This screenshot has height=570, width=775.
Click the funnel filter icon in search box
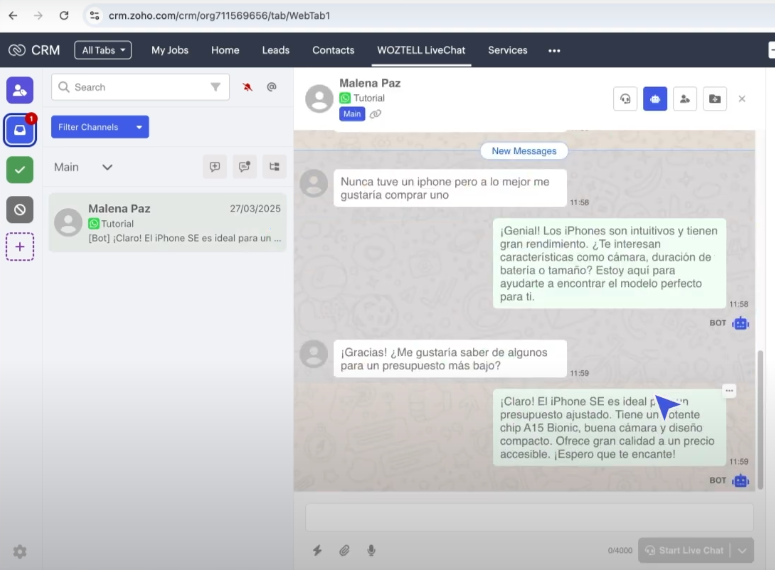pyautogui.click(x=215, y=87)
